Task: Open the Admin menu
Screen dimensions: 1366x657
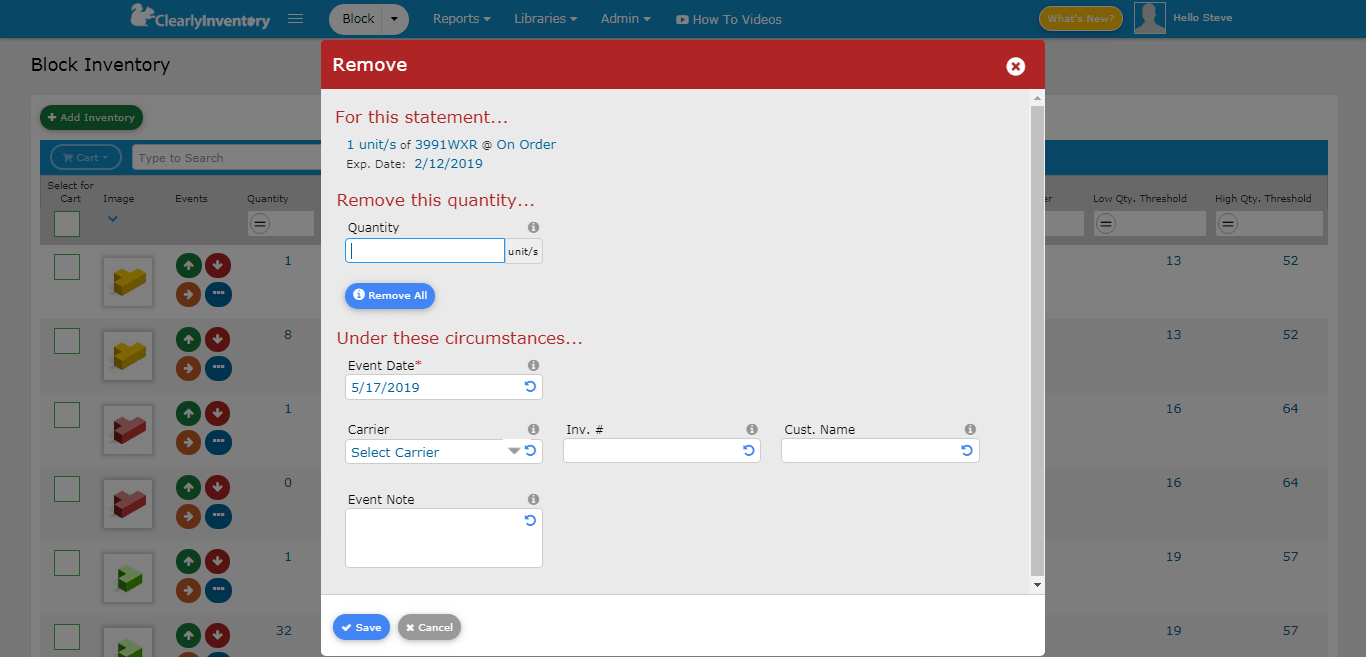Action: 626,19
